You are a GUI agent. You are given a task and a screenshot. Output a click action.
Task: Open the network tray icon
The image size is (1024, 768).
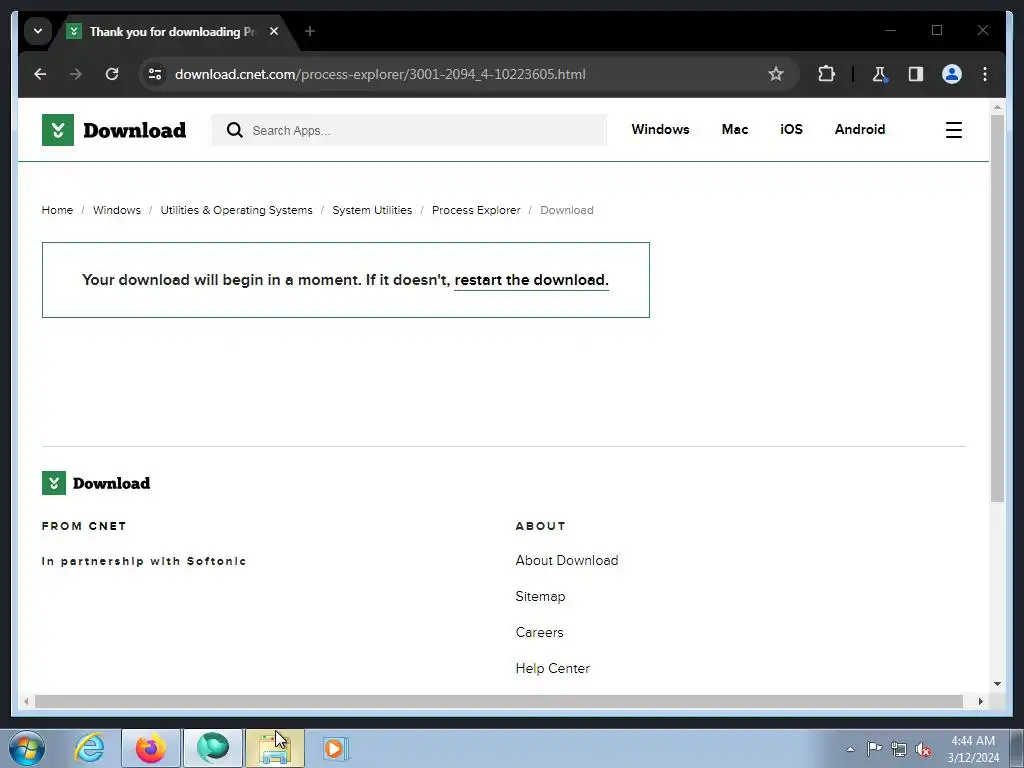pyautogui.click(x=899, y=749)
